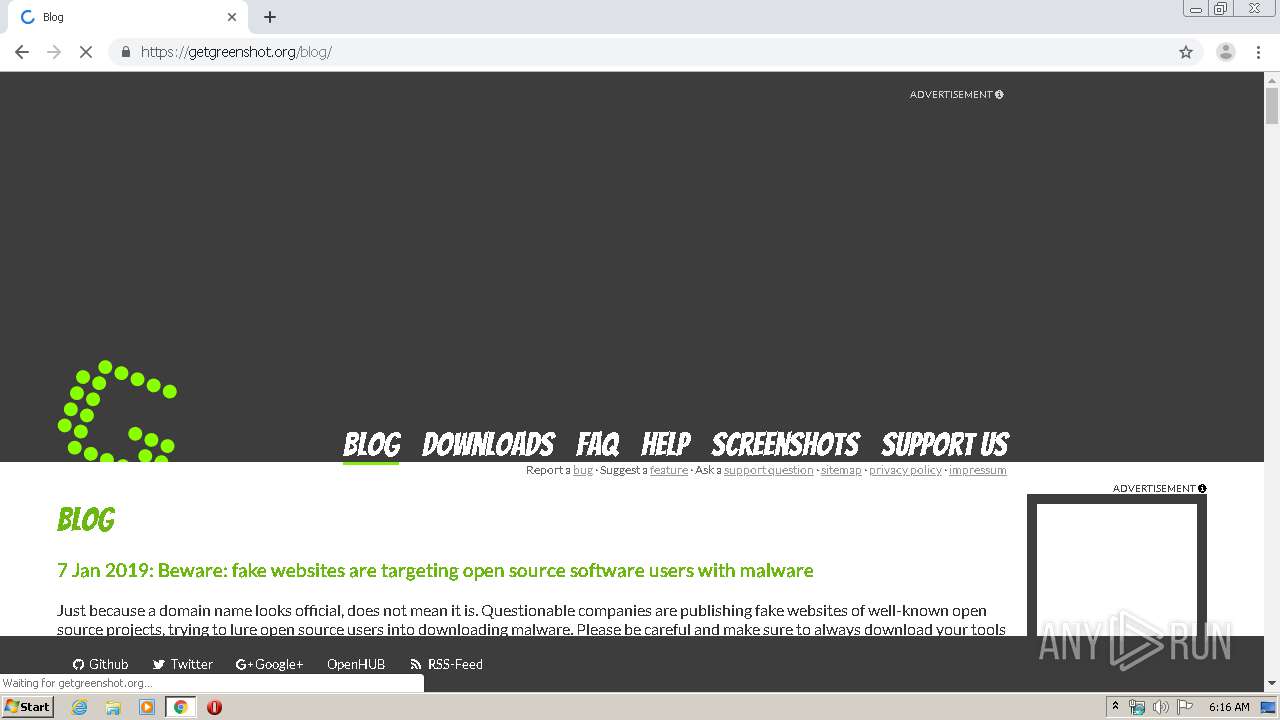This screenshot has width=1280, height=720.
Task: Close the Blog tab
Action: pyautogui.click(x=232, y=17)
